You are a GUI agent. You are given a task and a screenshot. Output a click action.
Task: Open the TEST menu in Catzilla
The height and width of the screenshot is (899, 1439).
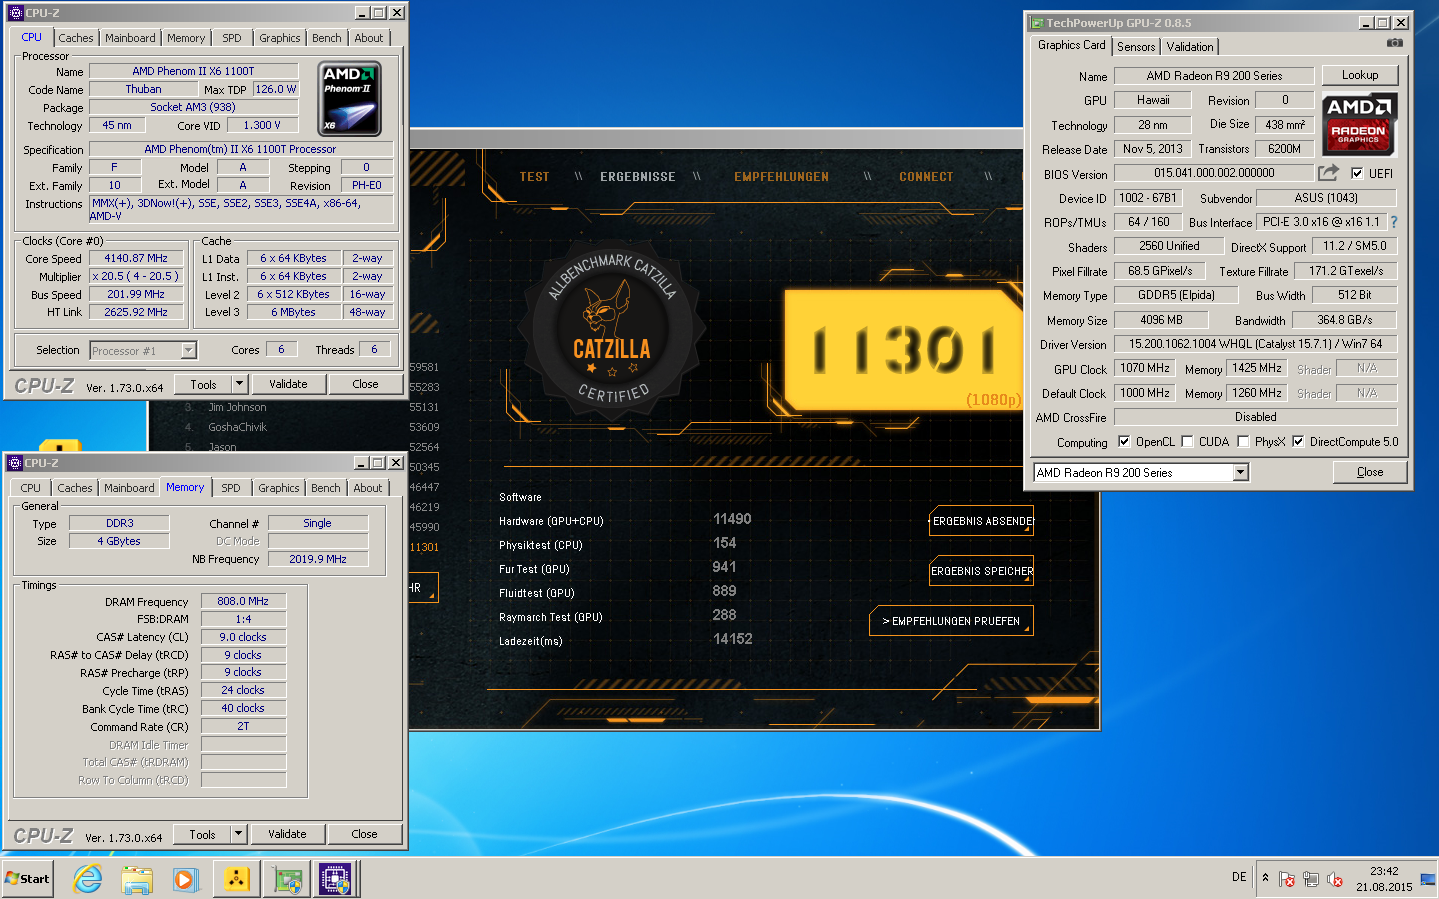point(534,177)
